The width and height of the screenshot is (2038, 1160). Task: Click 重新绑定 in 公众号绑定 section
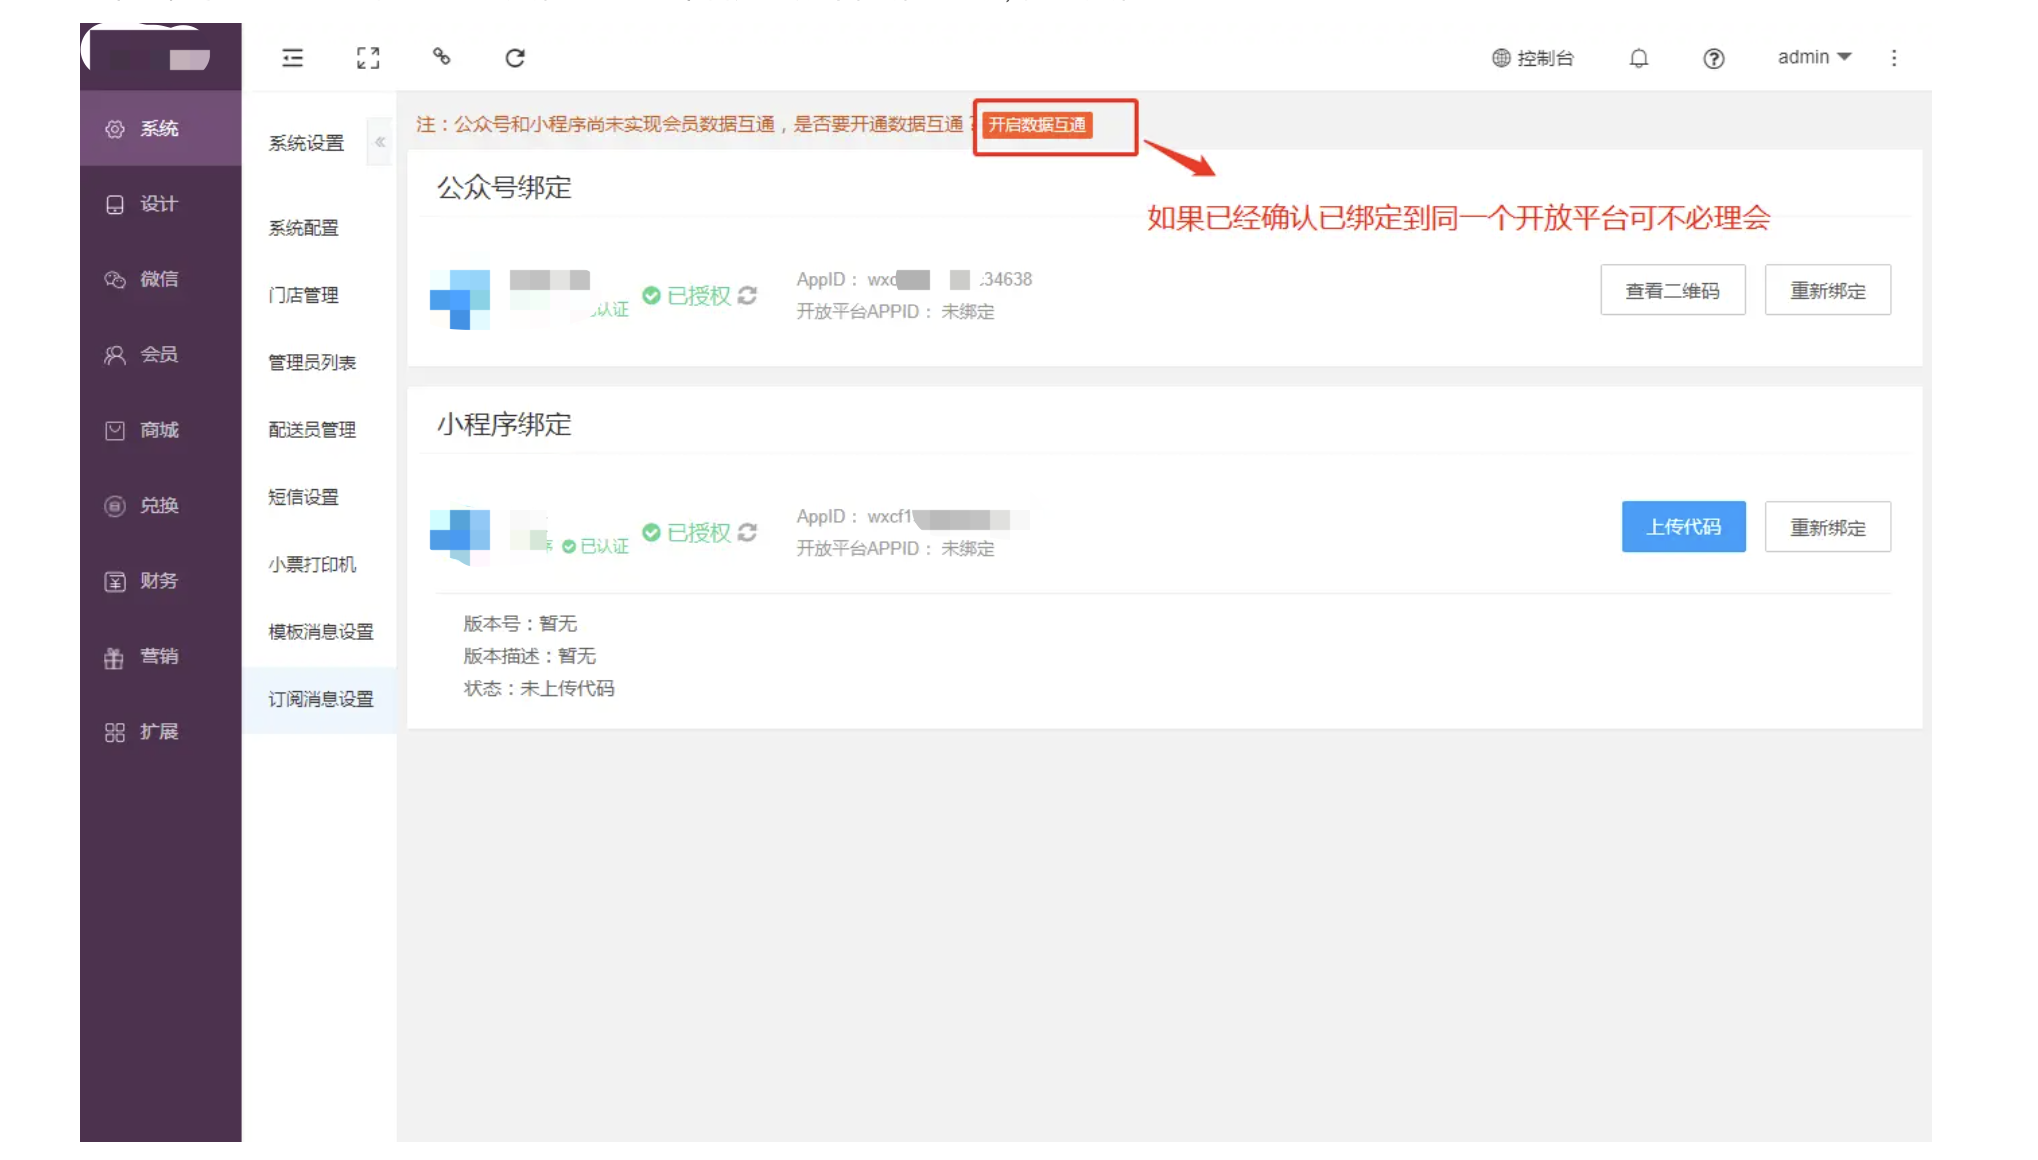[1827, 290]
